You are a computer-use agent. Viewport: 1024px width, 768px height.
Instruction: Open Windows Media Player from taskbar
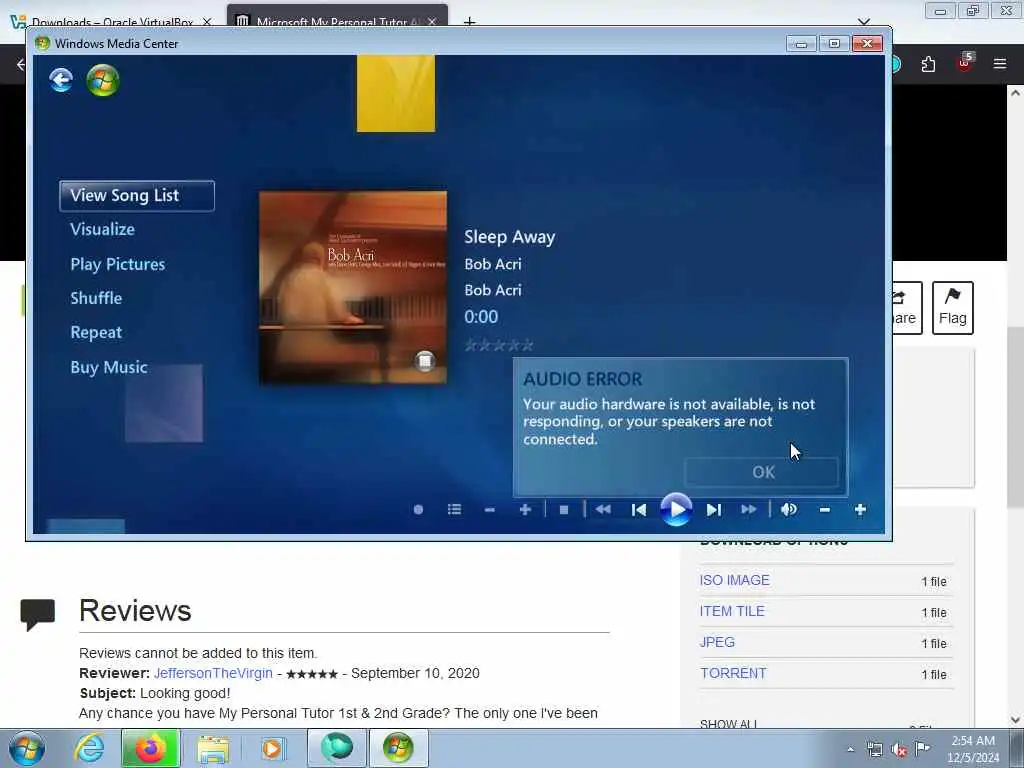273,748
